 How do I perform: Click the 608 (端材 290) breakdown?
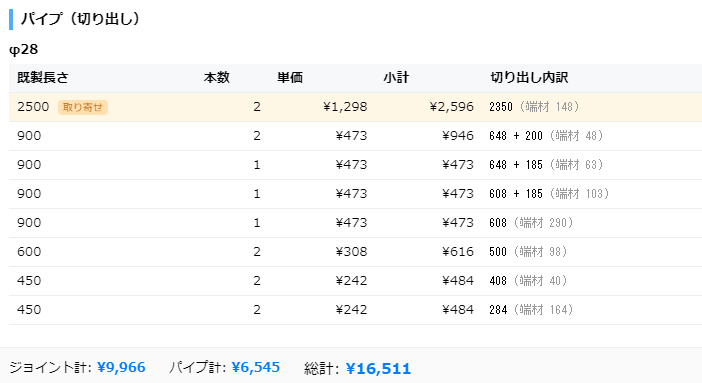click(x=531, y=223)
